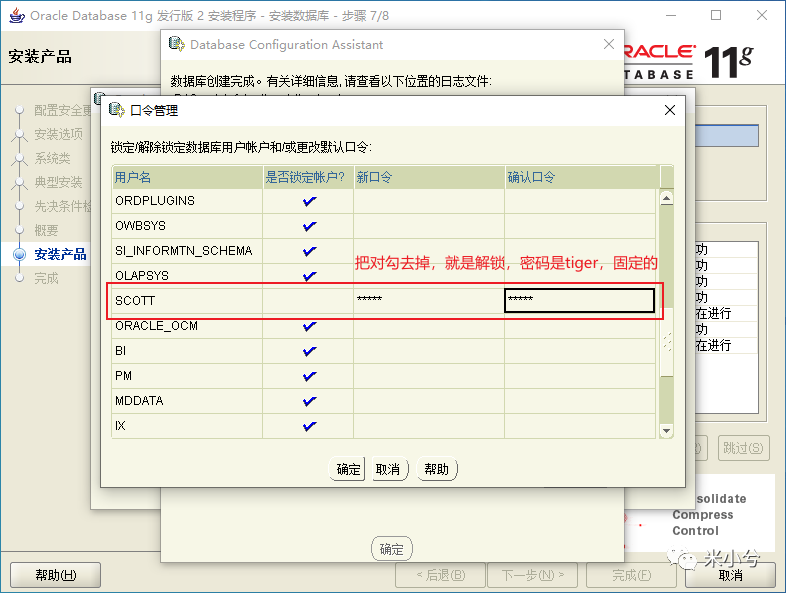
Task: Click 下一步(N) in the installer
Action: click(x=533, y=575)
